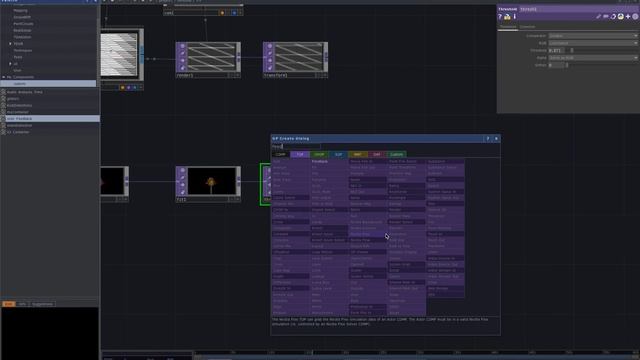Image resolution: width=640 pixels, height=360 pixels.
Task: Select the render1 node viewer thumbnail
Action: [211, 57]
